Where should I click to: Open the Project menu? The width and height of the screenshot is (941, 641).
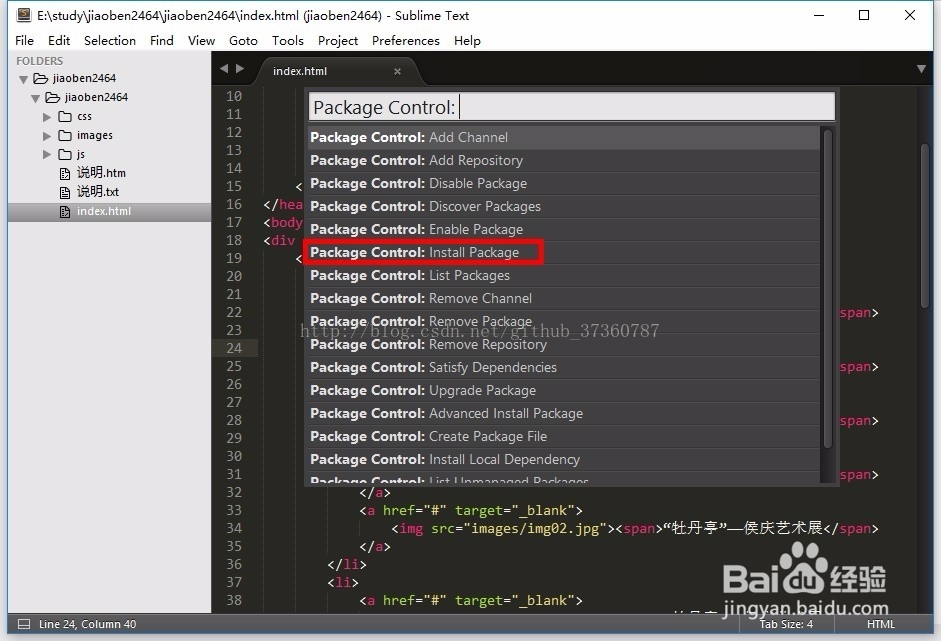[338, 40]
